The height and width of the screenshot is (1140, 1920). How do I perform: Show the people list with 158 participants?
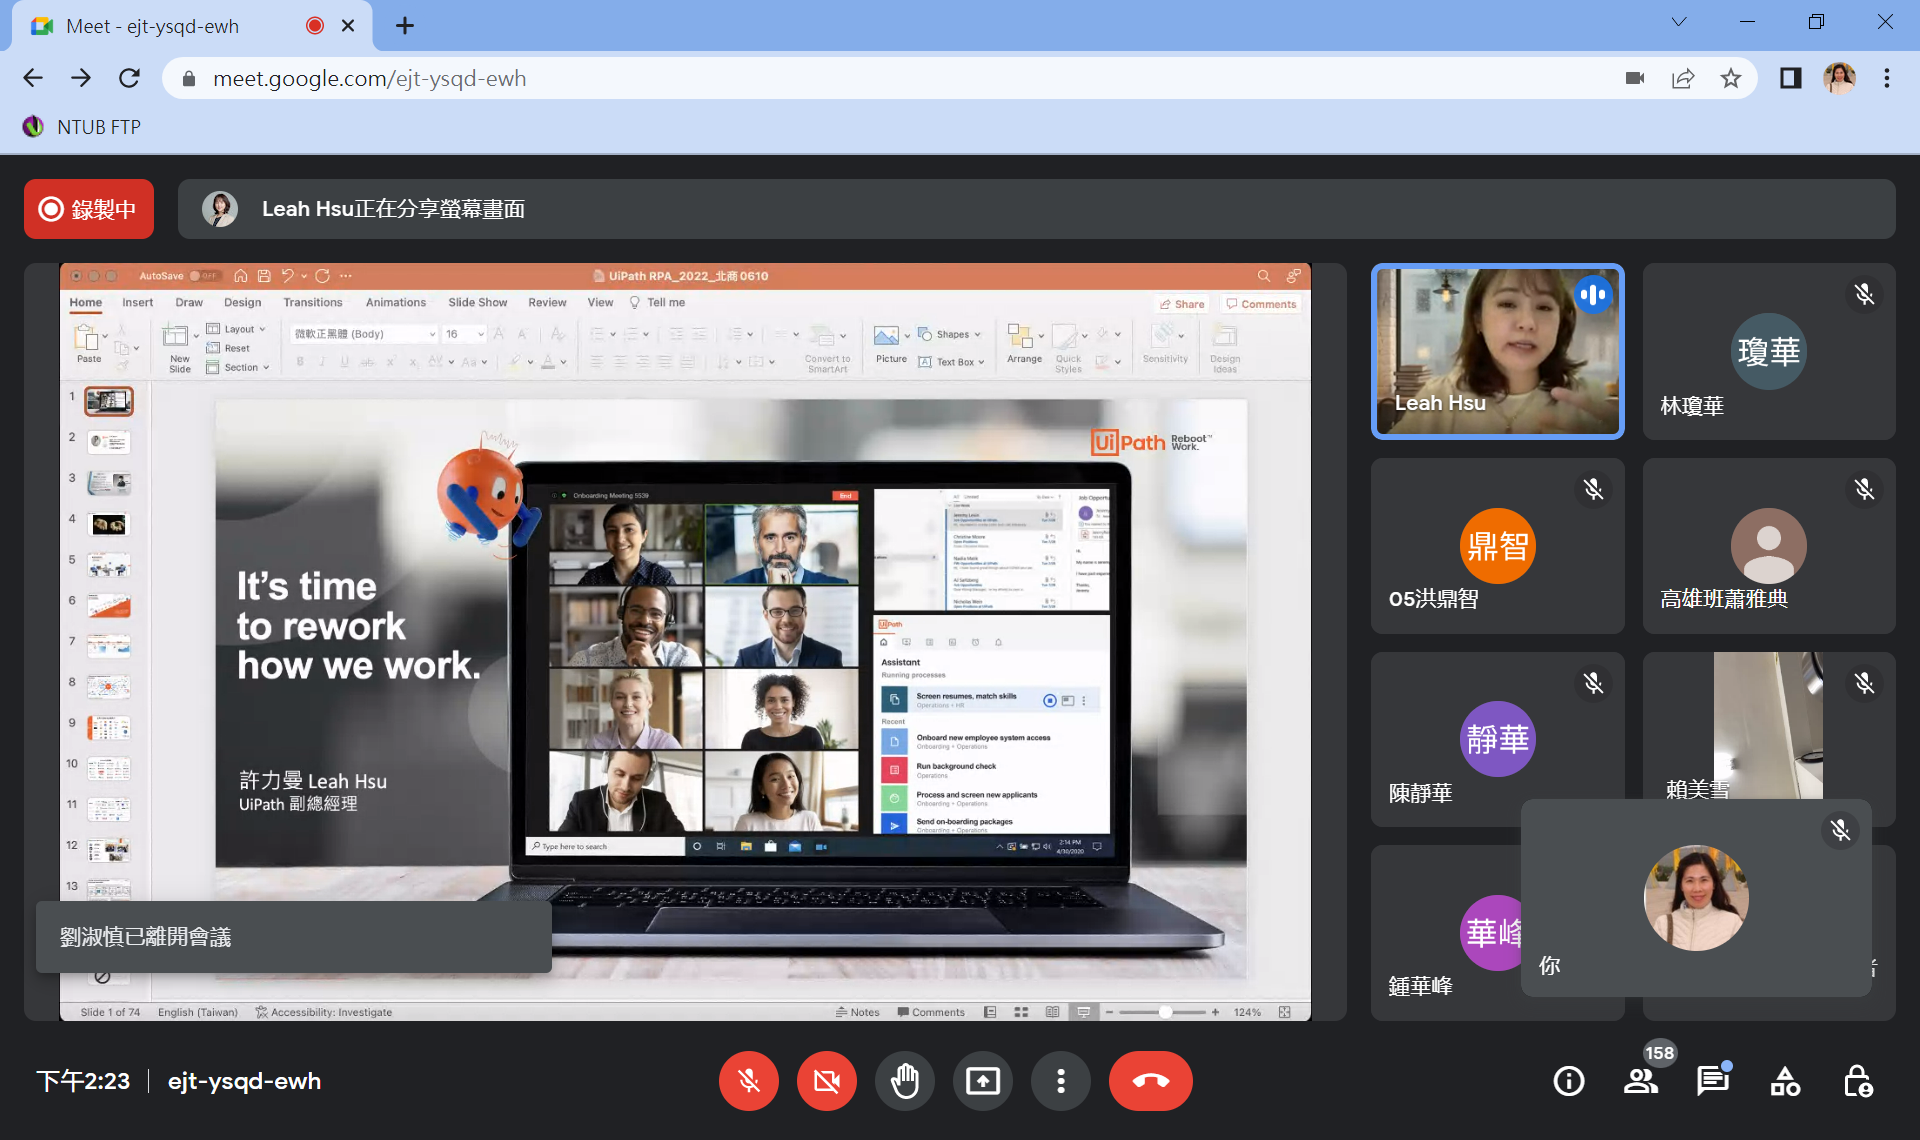[x=1641, y=1081]
